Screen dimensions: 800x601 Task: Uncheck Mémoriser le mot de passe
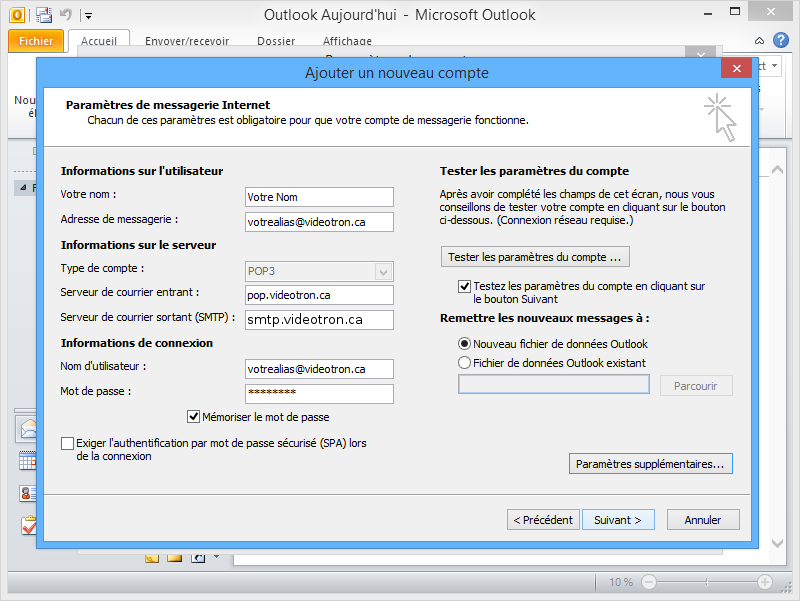click(x=194, y=417)
